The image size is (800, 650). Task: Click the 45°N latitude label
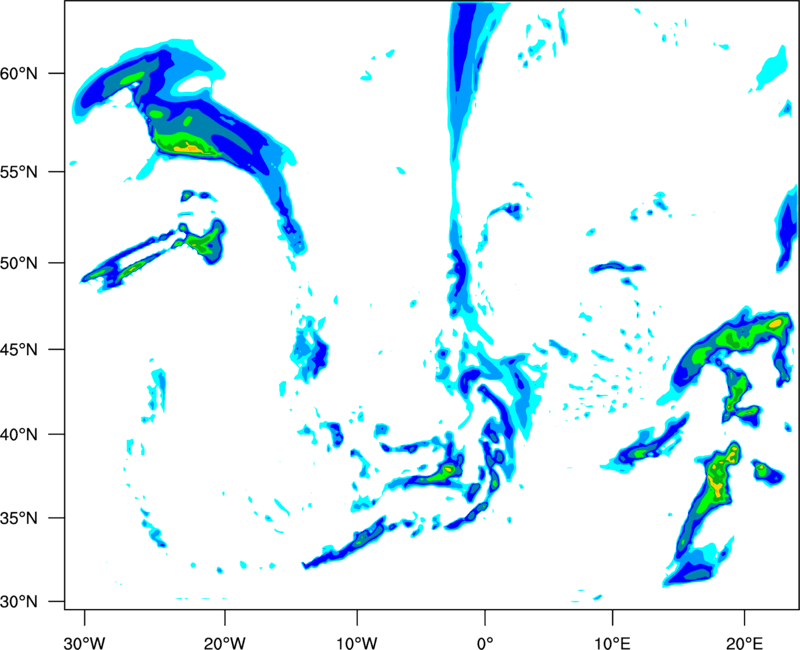(19, 350)
